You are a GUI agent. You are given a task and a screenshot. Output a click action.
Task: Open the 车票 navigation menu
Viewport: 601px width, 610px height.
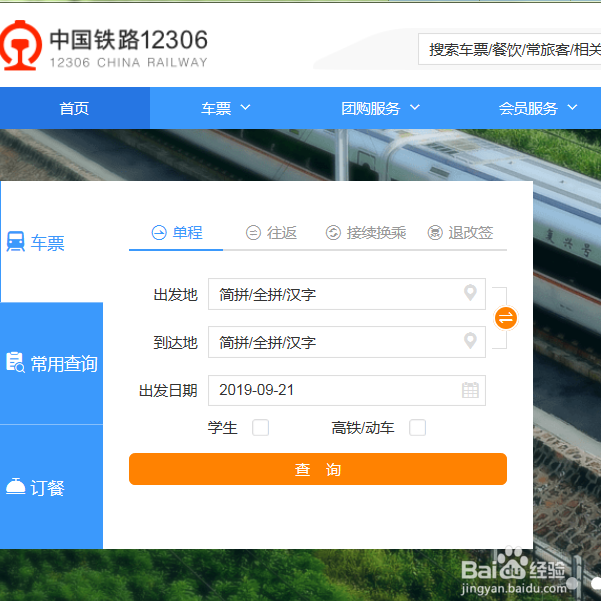pyautogui.click(x=225, y=108)
